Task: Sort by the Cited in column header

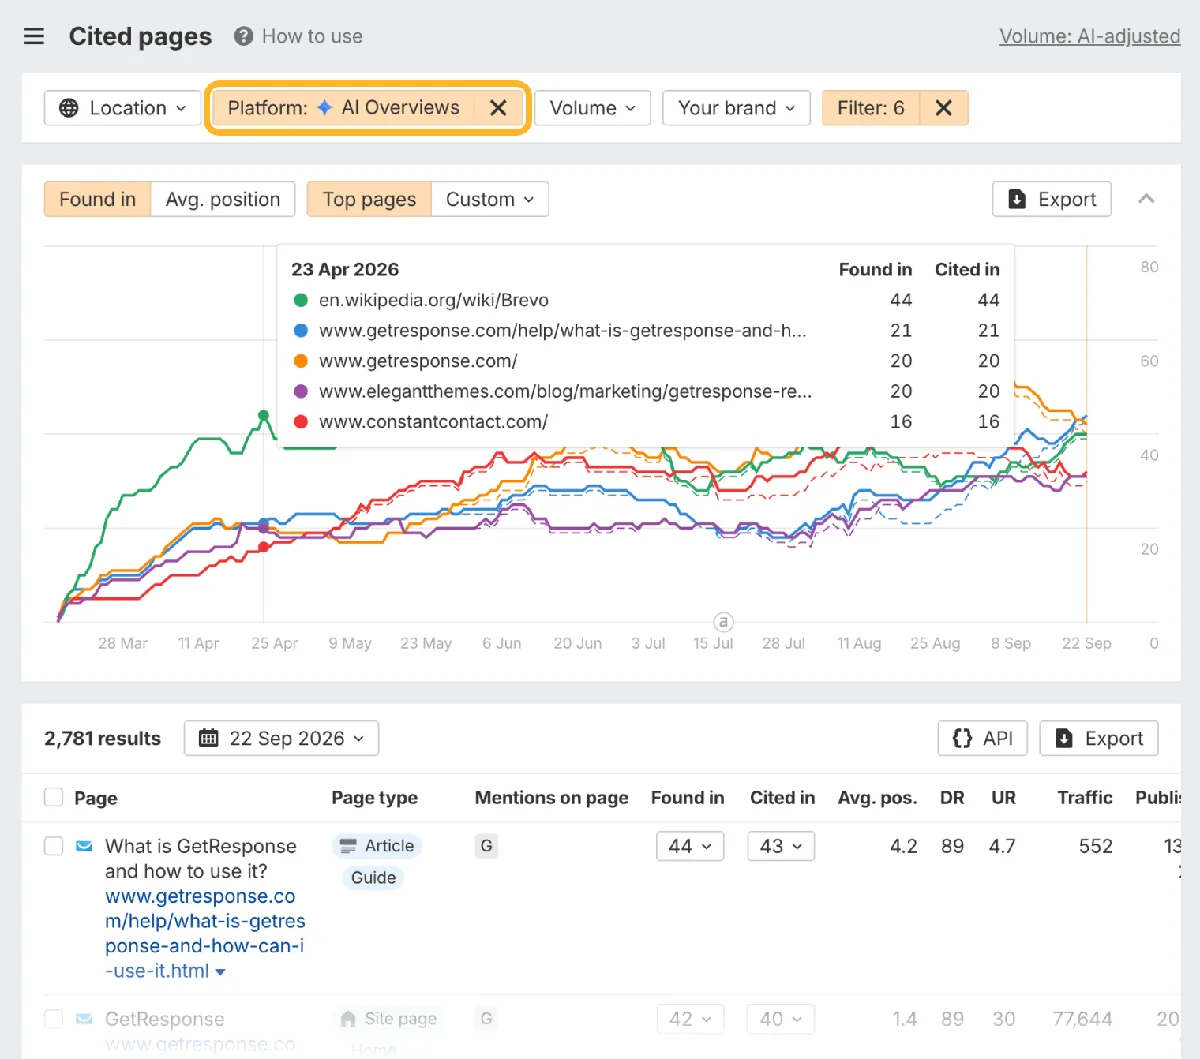Action: click(x=782, y=798)
